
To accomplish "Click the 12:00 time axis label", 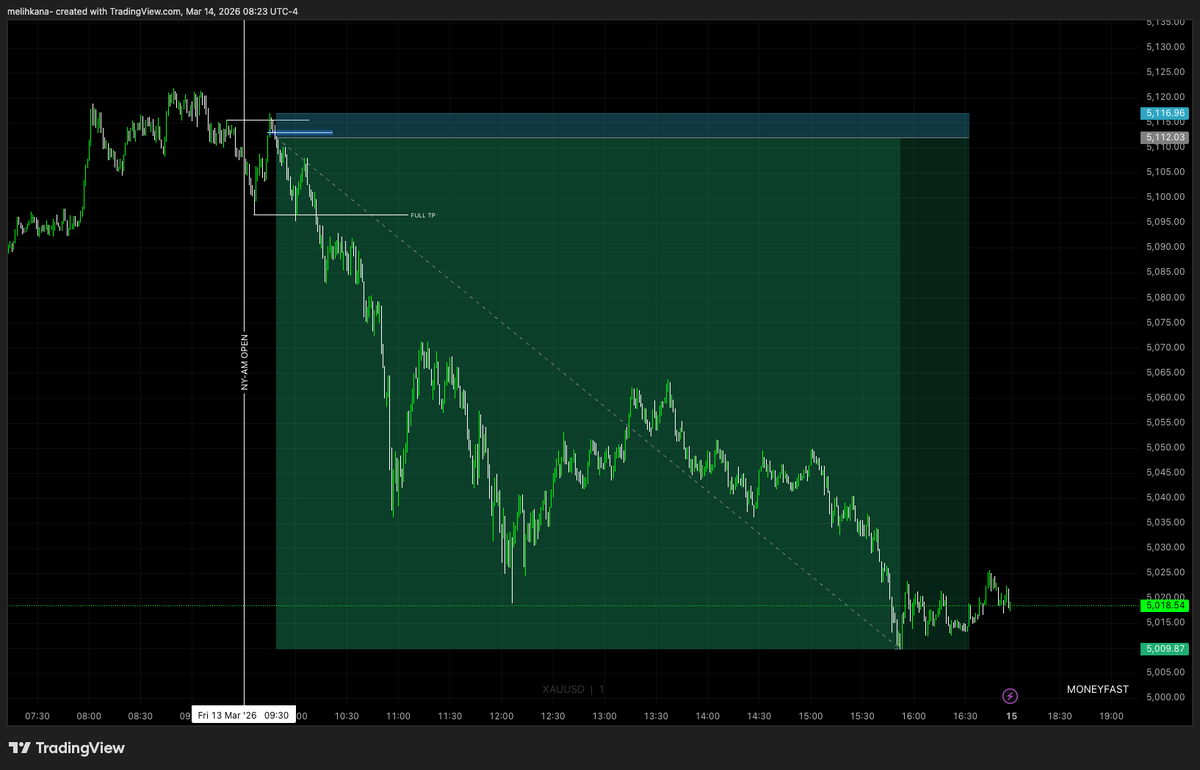I will click(x=501, y=716).
